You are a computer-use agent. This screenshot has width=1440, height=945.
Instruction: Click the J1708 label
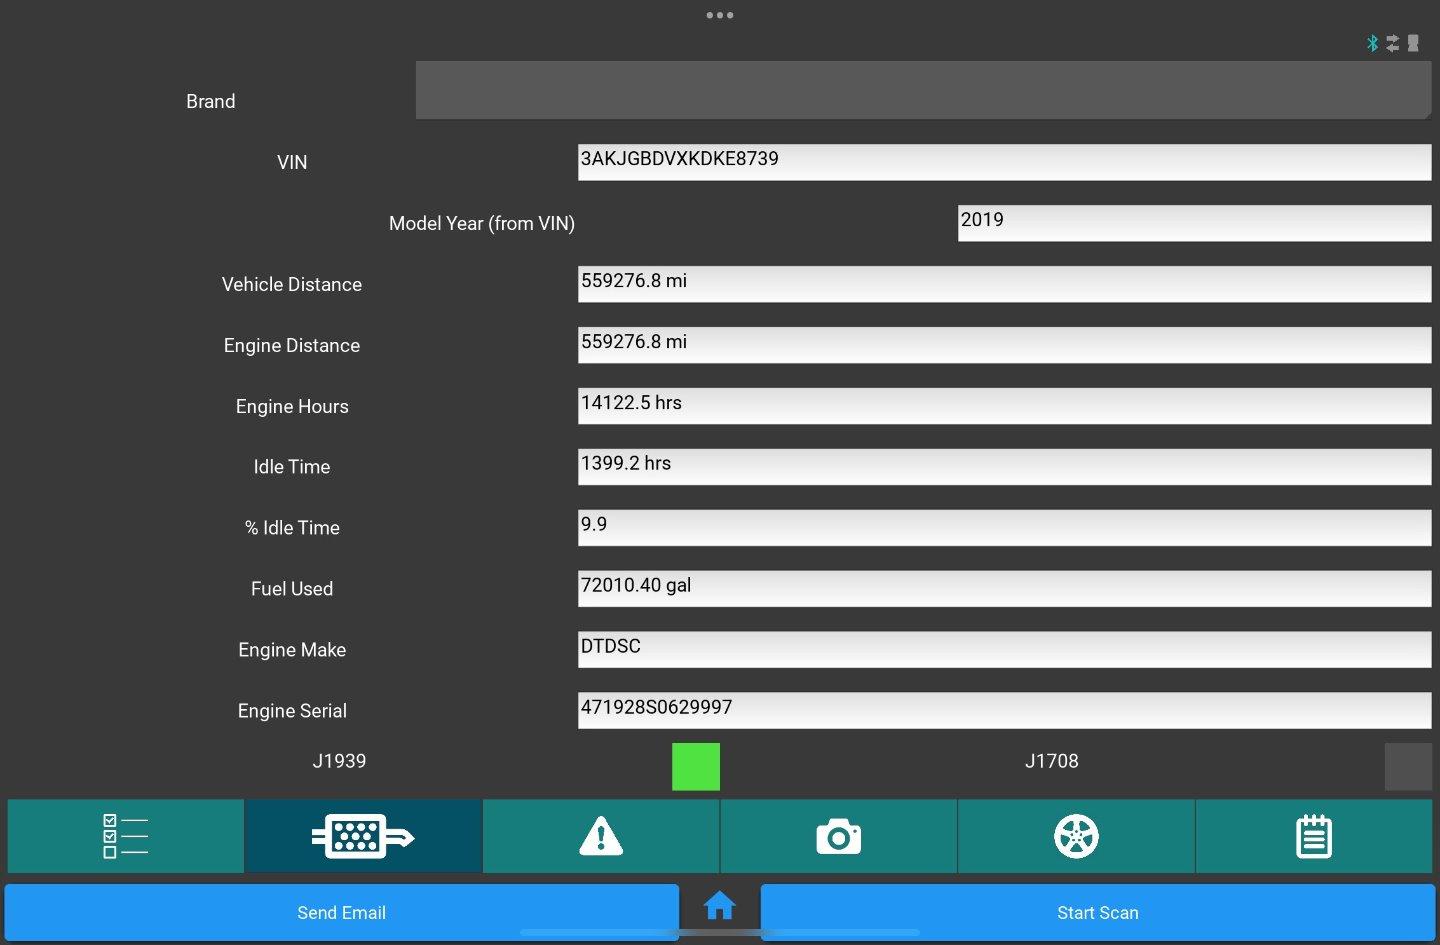1052,761
